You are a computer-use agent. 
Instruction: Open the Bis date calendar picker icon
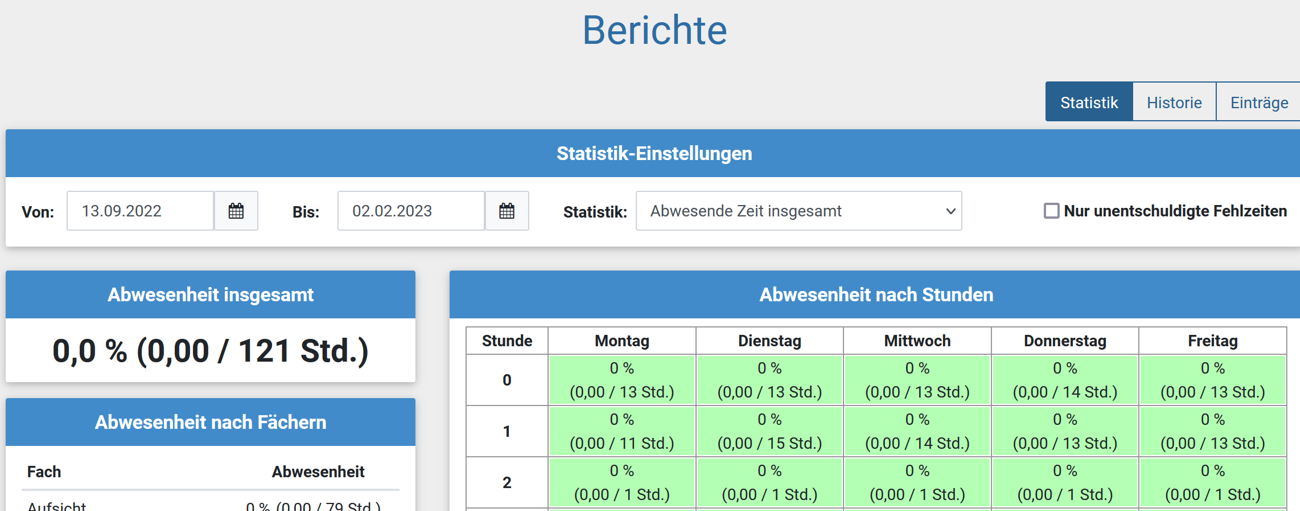pos(507,211)
